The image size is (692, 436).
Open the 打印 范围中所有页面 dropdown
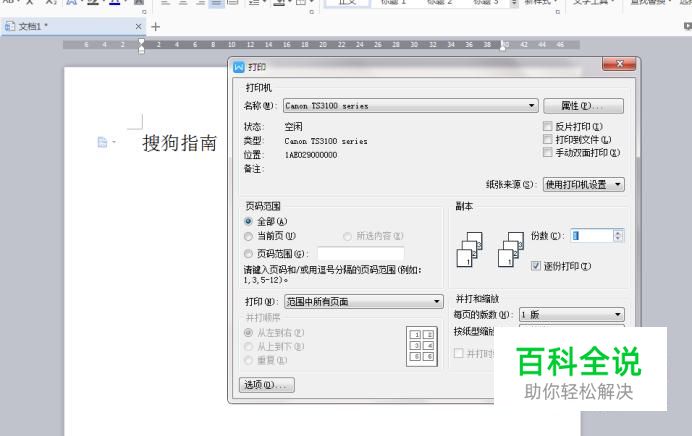coord(364,301)
